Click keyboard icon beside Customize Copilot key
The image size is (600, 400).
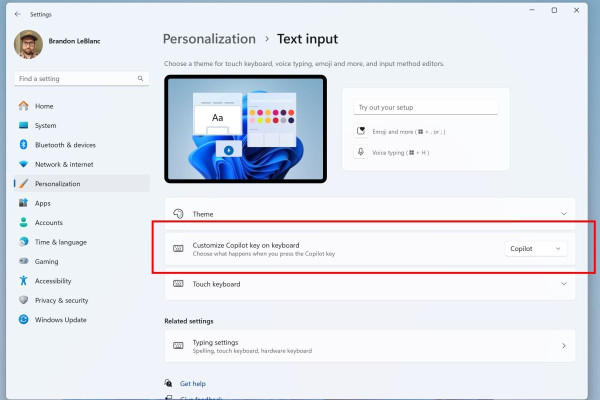pos(178,249)
